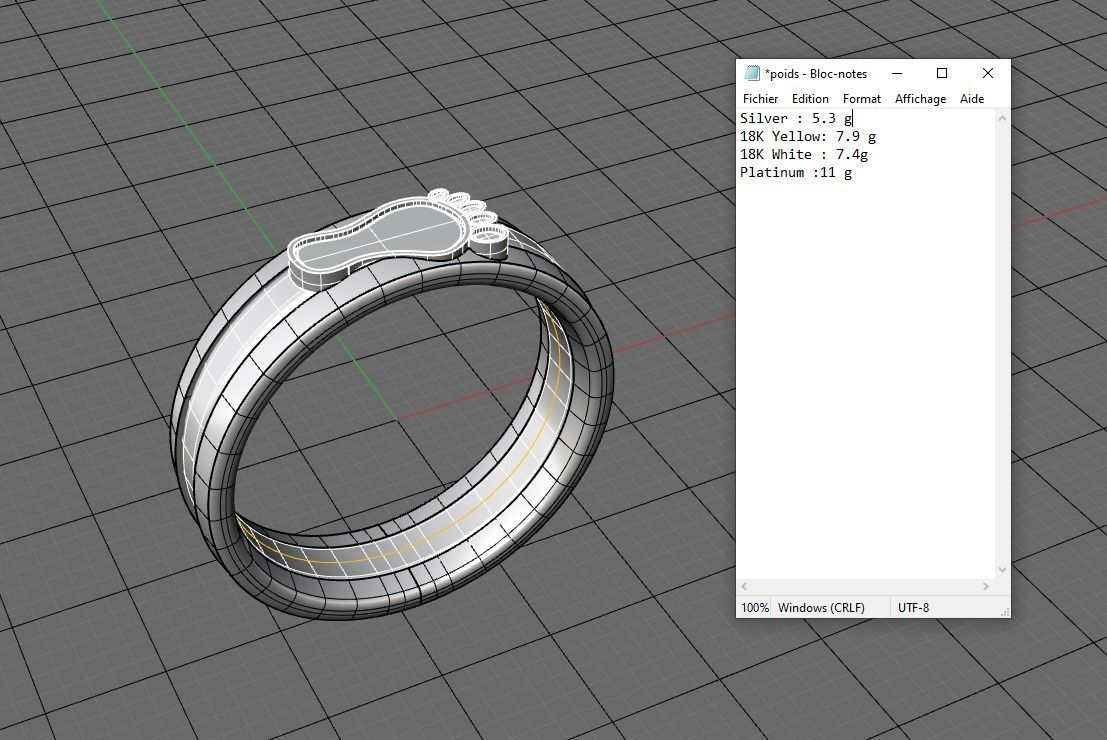Image resolution: width=1107 pixels, height=740 pixels.
Task: Click the window resize grip corner
Action: tap(1005, 611)
